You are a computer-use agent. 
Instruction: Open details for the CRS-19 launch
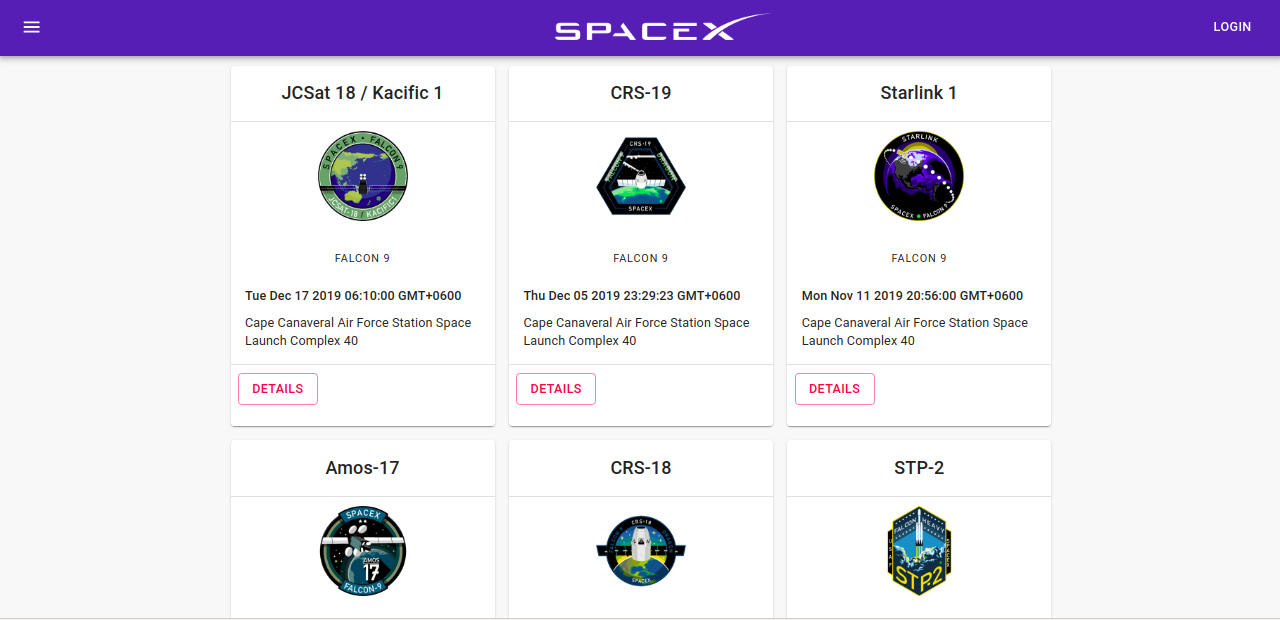556,389
